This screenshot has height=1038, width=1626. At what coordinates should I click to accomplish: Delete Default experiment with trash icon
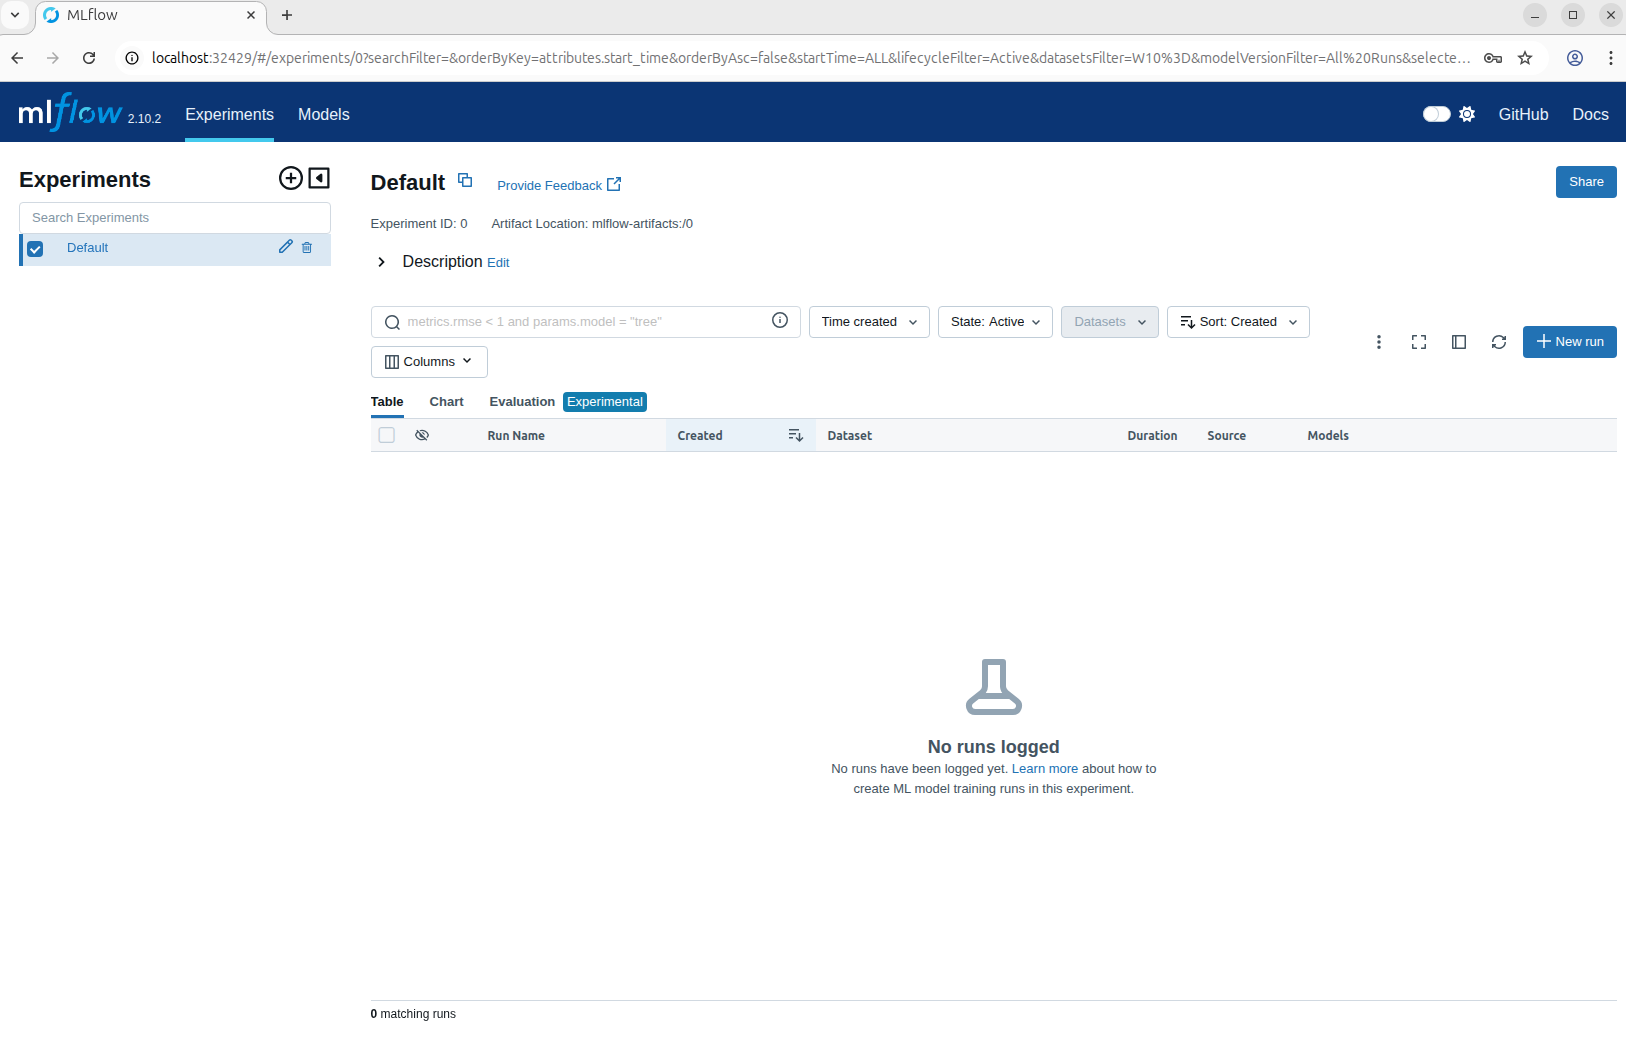(307, 248)
